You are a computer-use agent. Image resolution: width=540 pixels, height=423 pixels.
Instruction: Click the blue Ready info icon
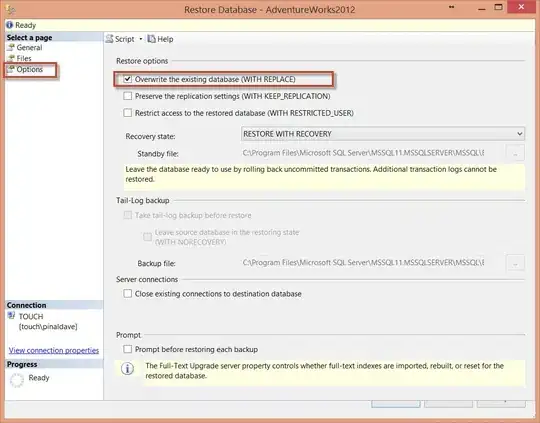(9, 25)
